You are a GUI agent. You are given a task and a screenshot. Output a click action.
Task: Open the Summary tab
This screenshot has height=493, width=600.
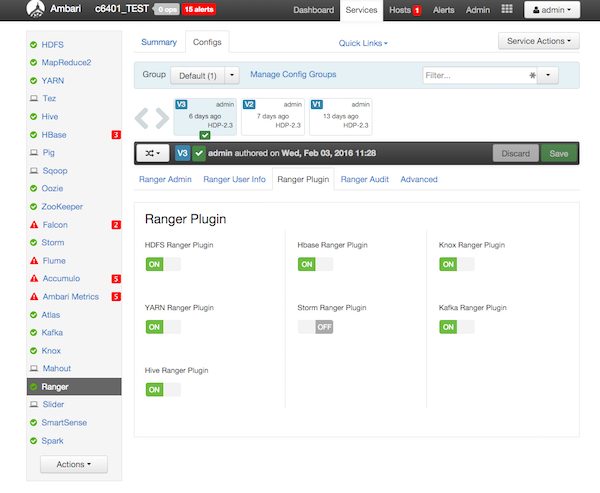[158, 42]
